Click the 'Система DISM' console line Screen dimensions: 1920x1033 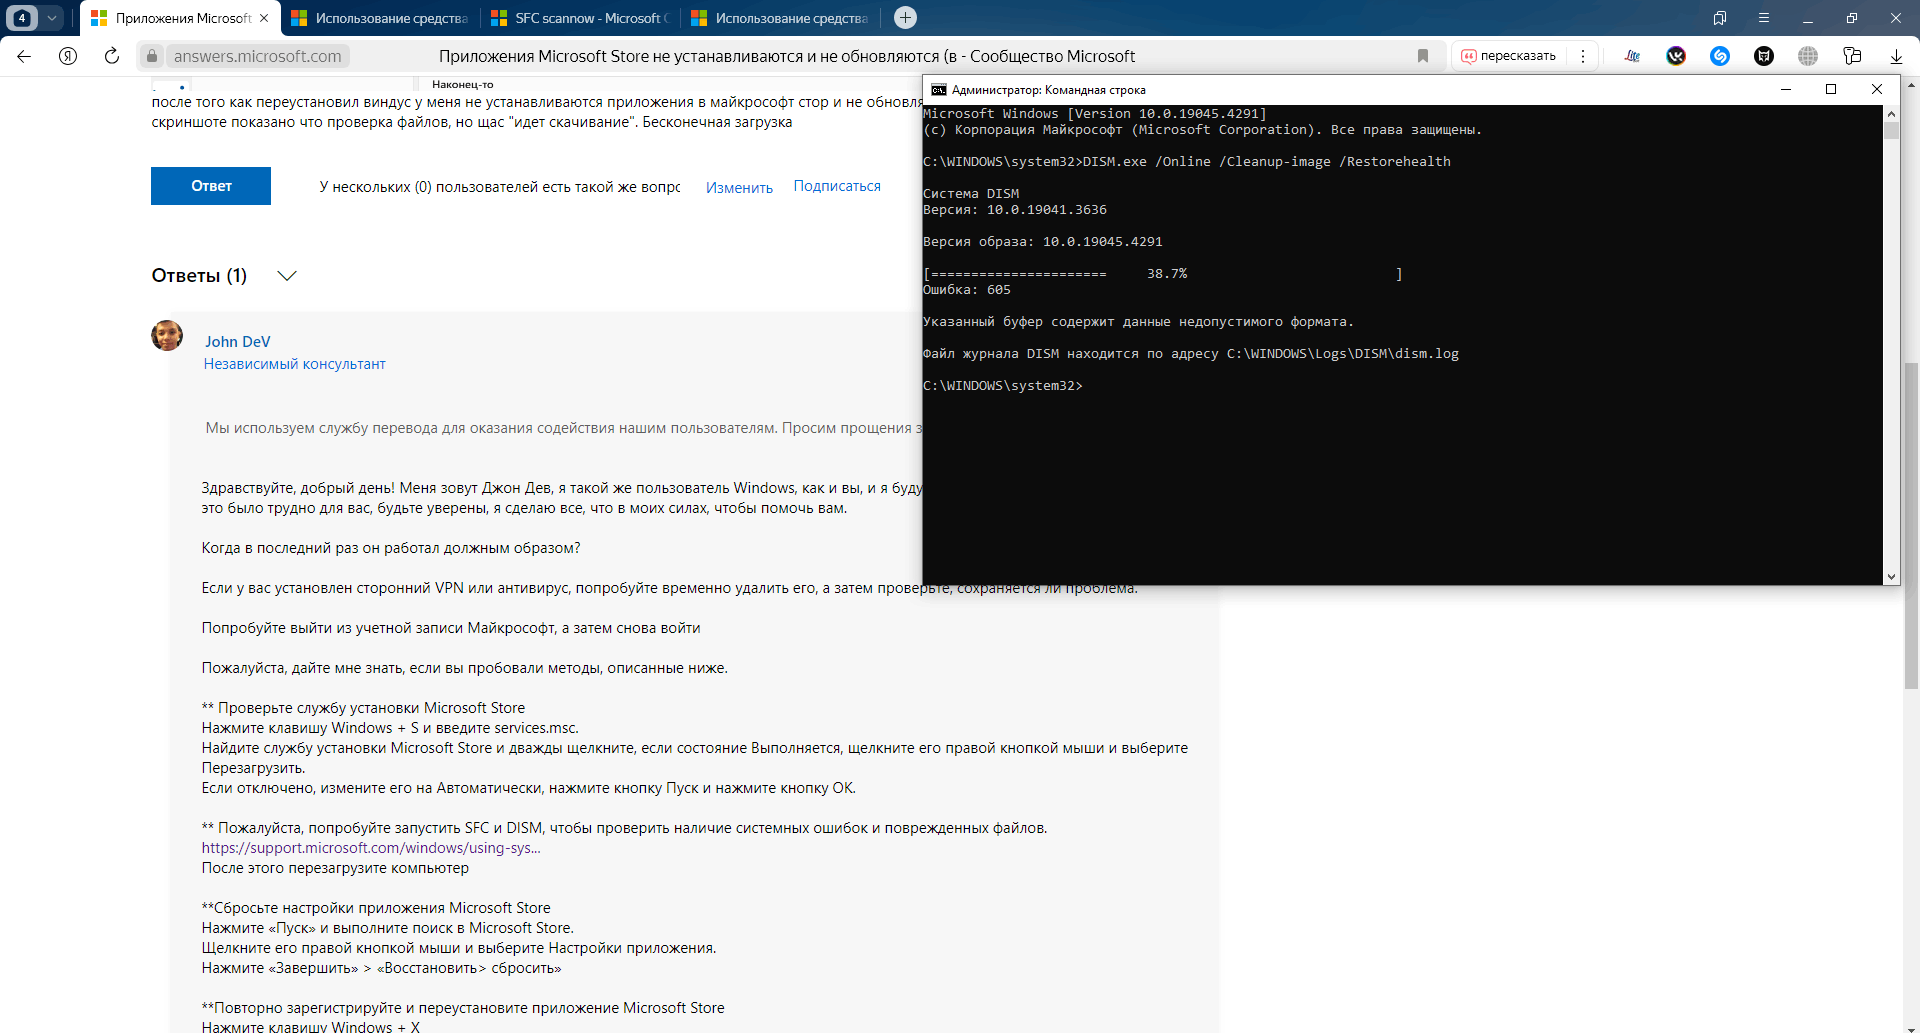[971, 194]
